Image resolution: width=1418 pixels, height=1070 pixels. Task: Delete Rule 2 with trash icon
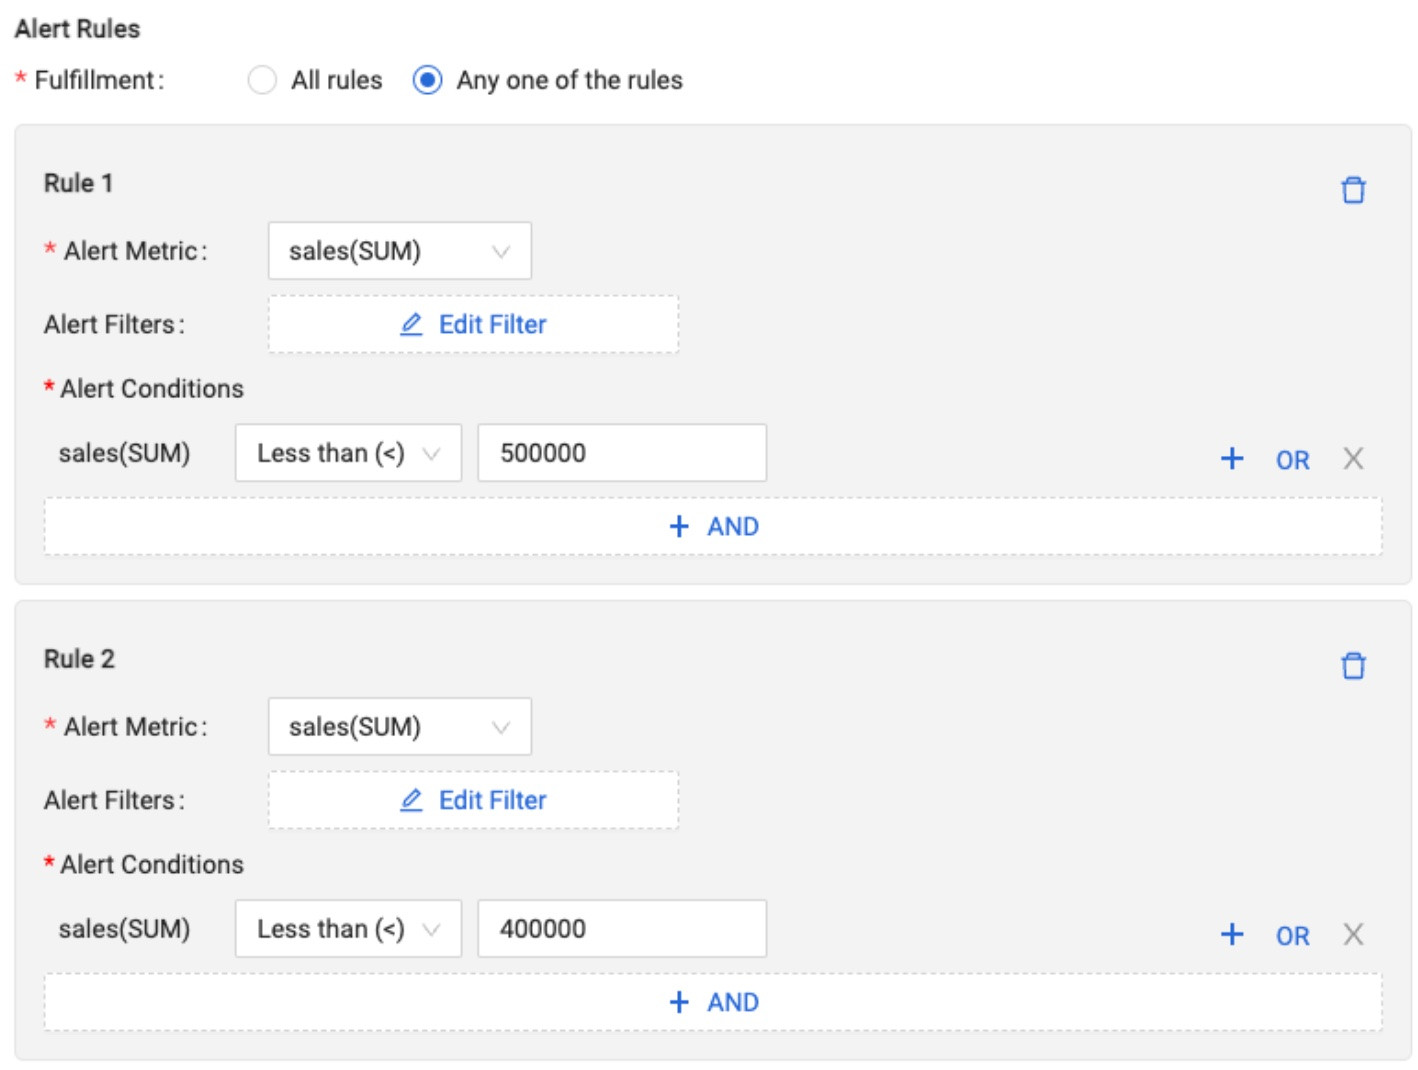coord(1352,666)
